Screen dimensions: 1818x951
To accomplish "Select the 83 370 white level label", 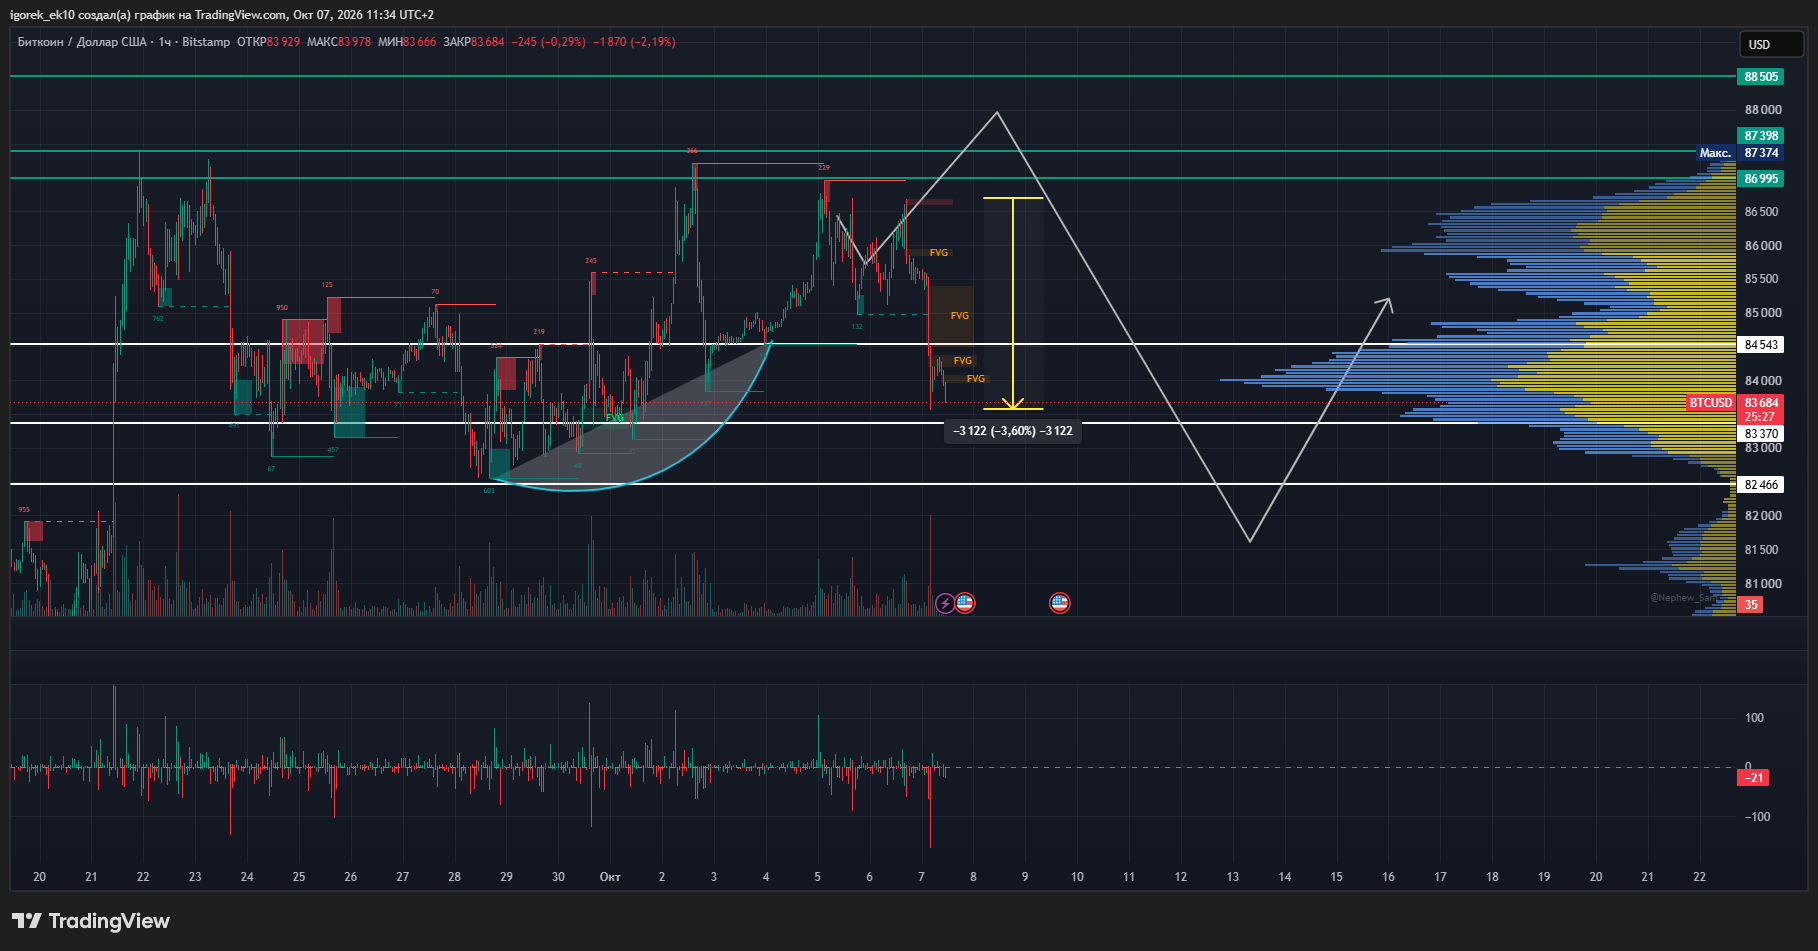I will pyautogui.click(x=1761, y=434).
